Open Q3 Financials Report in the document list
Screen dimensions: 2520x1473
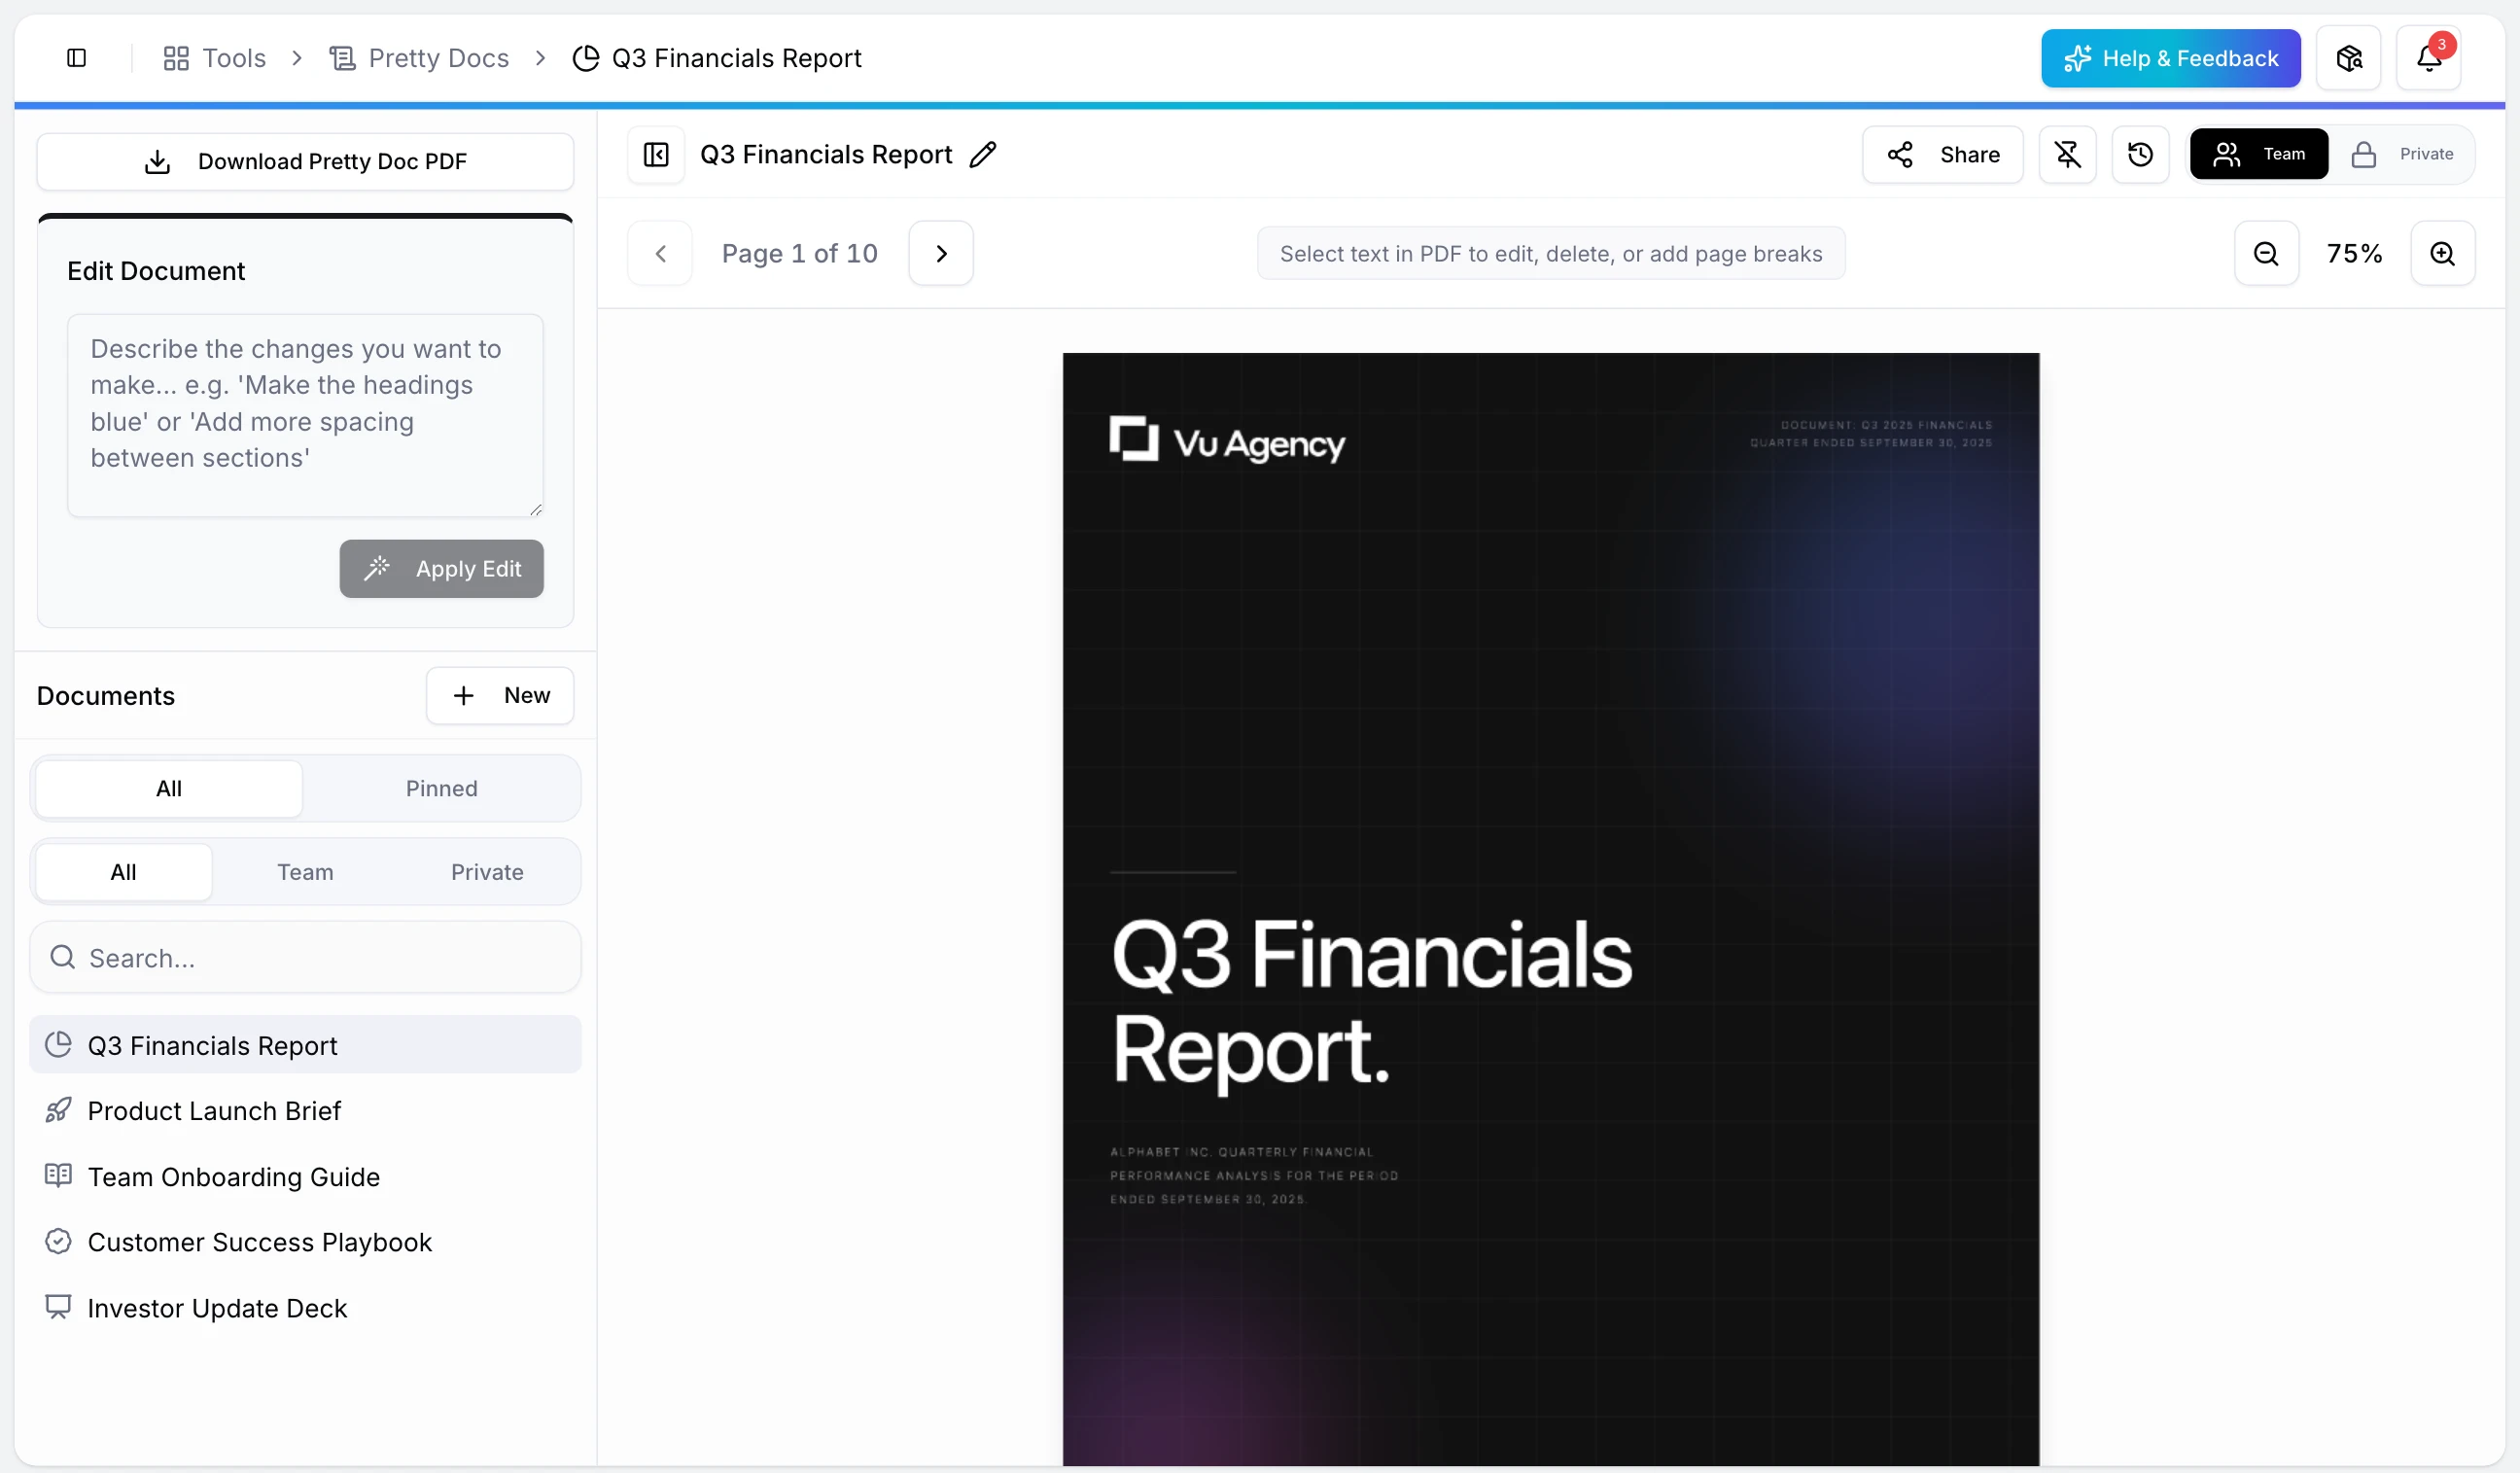(x=305, y=1044)
